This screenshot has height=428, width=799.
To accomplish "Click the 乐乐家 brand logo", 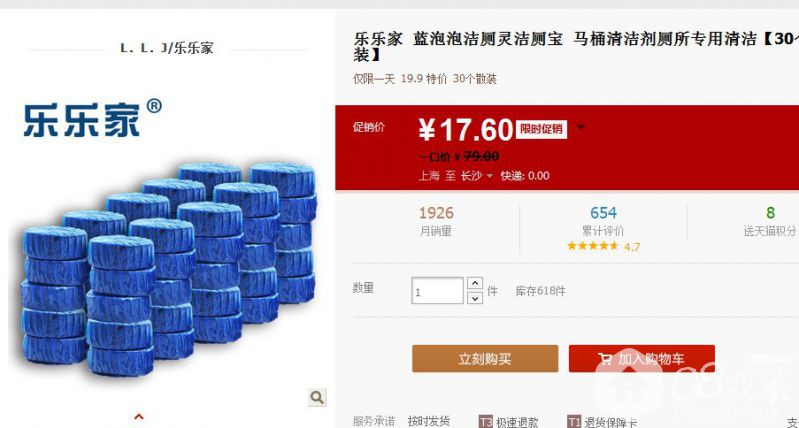I will (93, 118).
